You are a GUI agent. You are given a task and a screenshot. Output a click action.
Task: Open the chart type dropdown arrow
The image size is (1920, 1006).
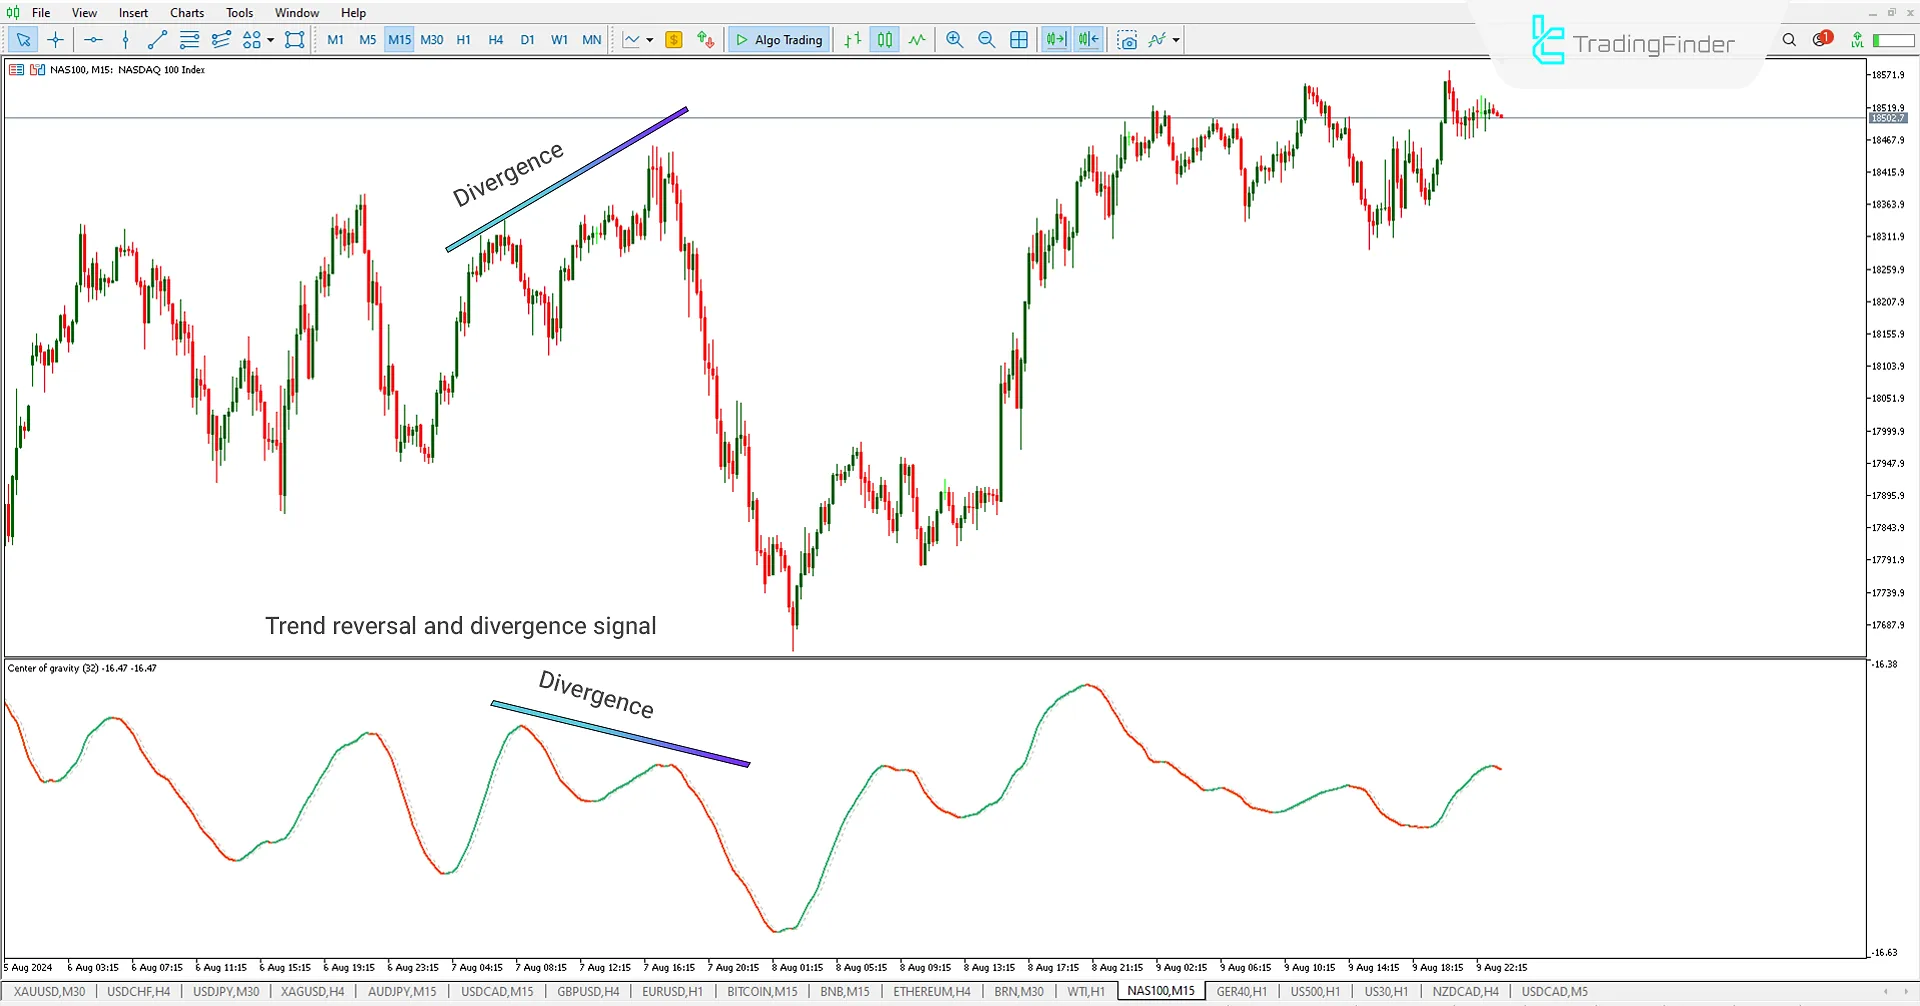click(x=648, y=40)
